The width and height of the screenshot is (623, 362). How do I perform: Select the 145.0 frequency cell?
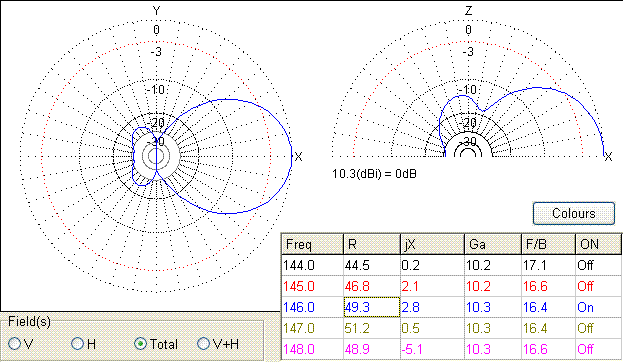click(x=312, y=286)
